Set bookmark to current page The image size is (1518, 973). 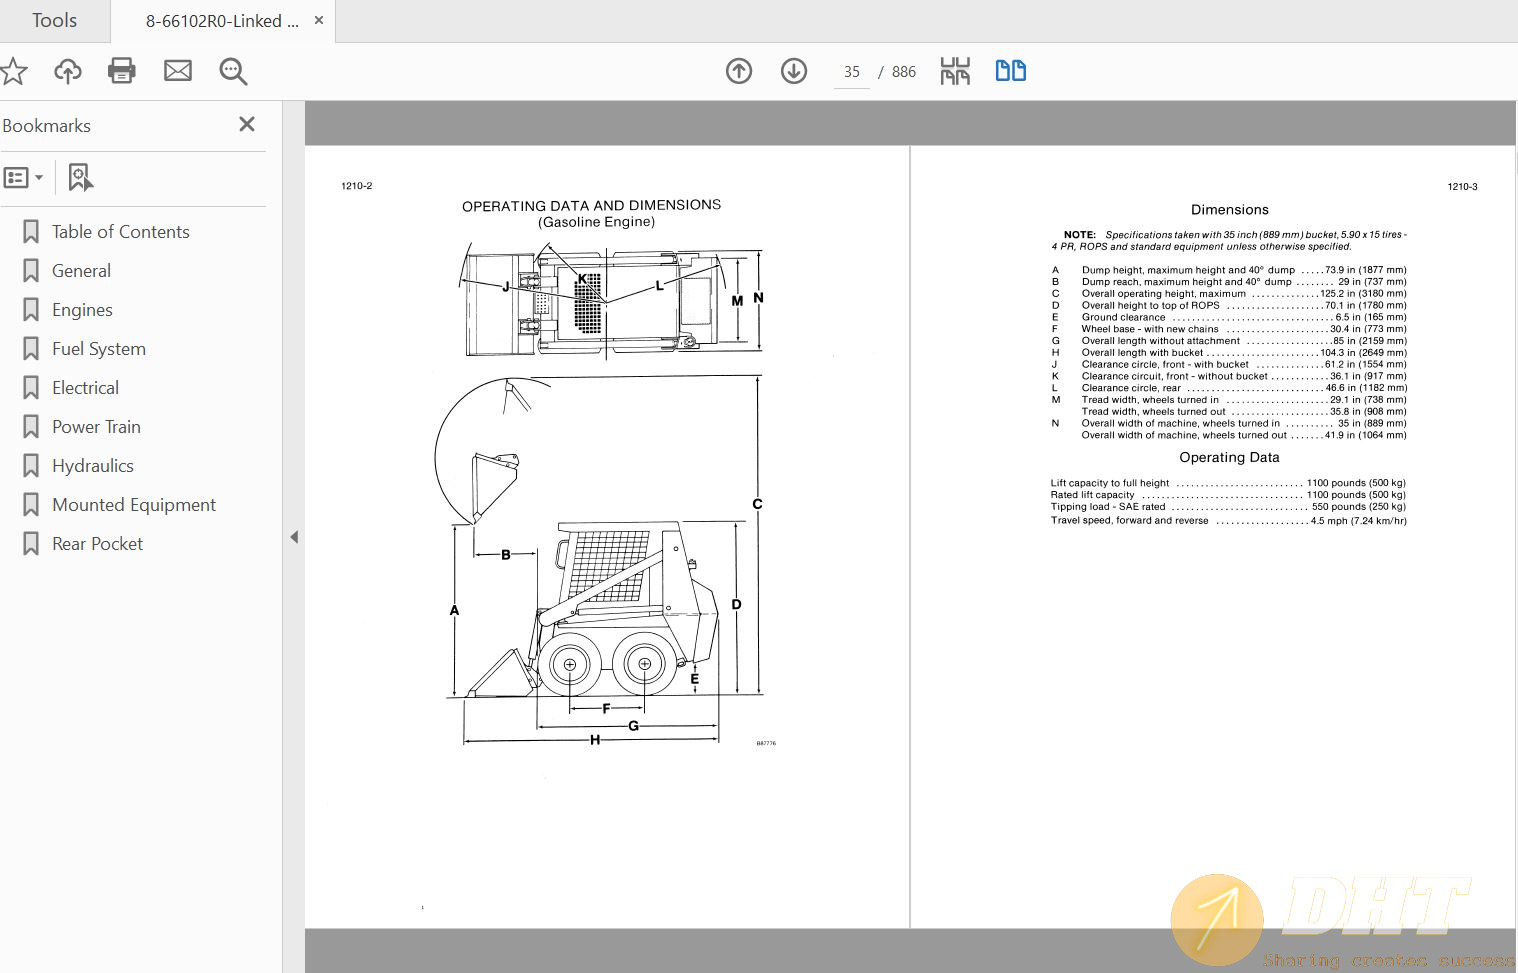[80, 176]
